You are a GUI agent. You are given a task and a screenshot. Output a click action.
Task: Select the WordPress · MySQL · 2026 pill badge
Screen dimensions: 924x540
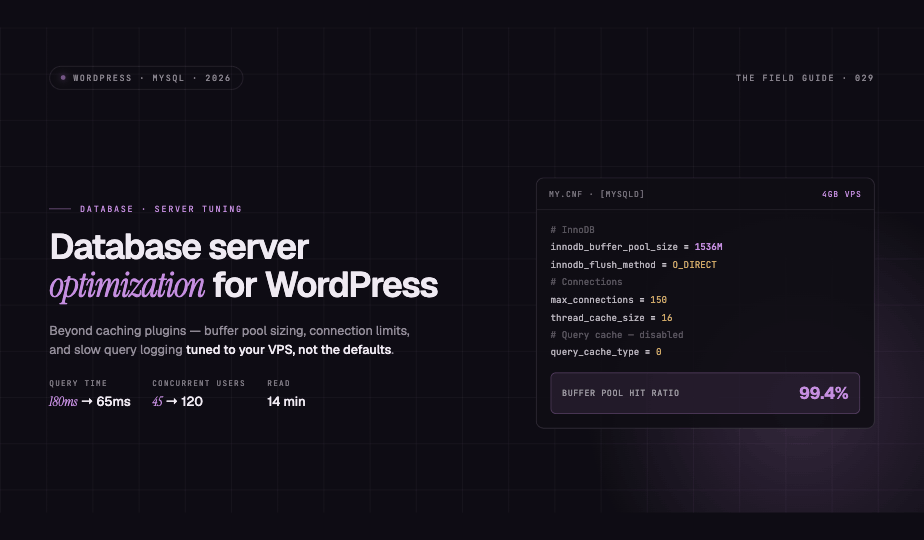146,78
